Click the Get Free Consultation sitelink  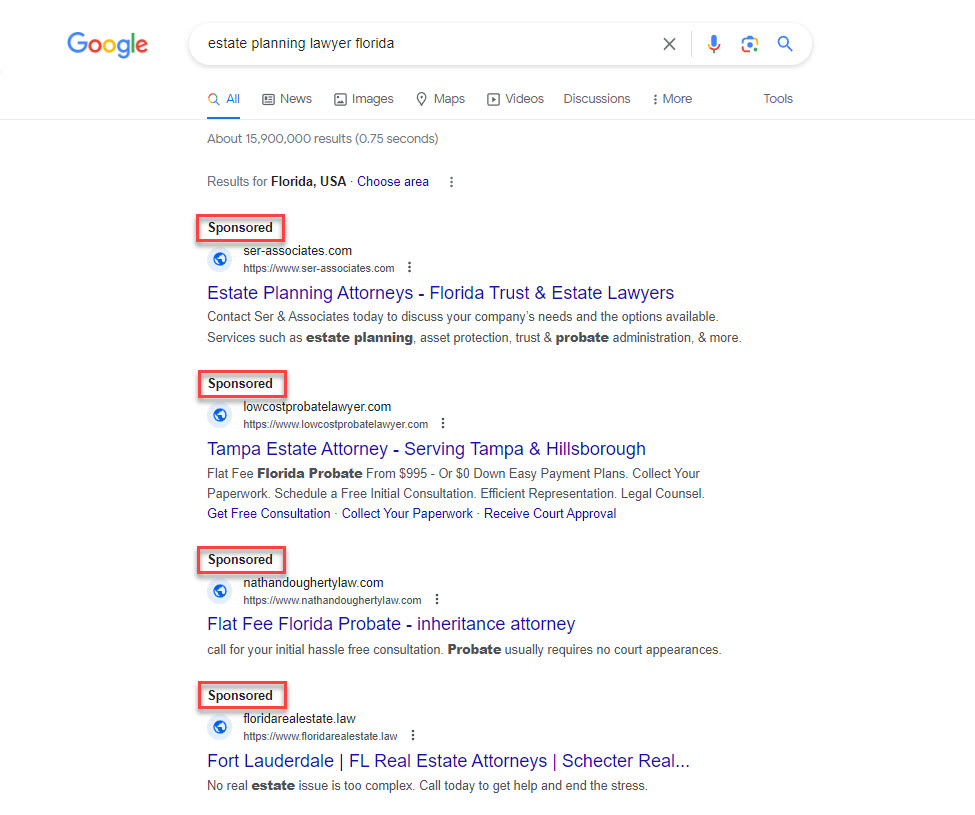tap(269, 513)
